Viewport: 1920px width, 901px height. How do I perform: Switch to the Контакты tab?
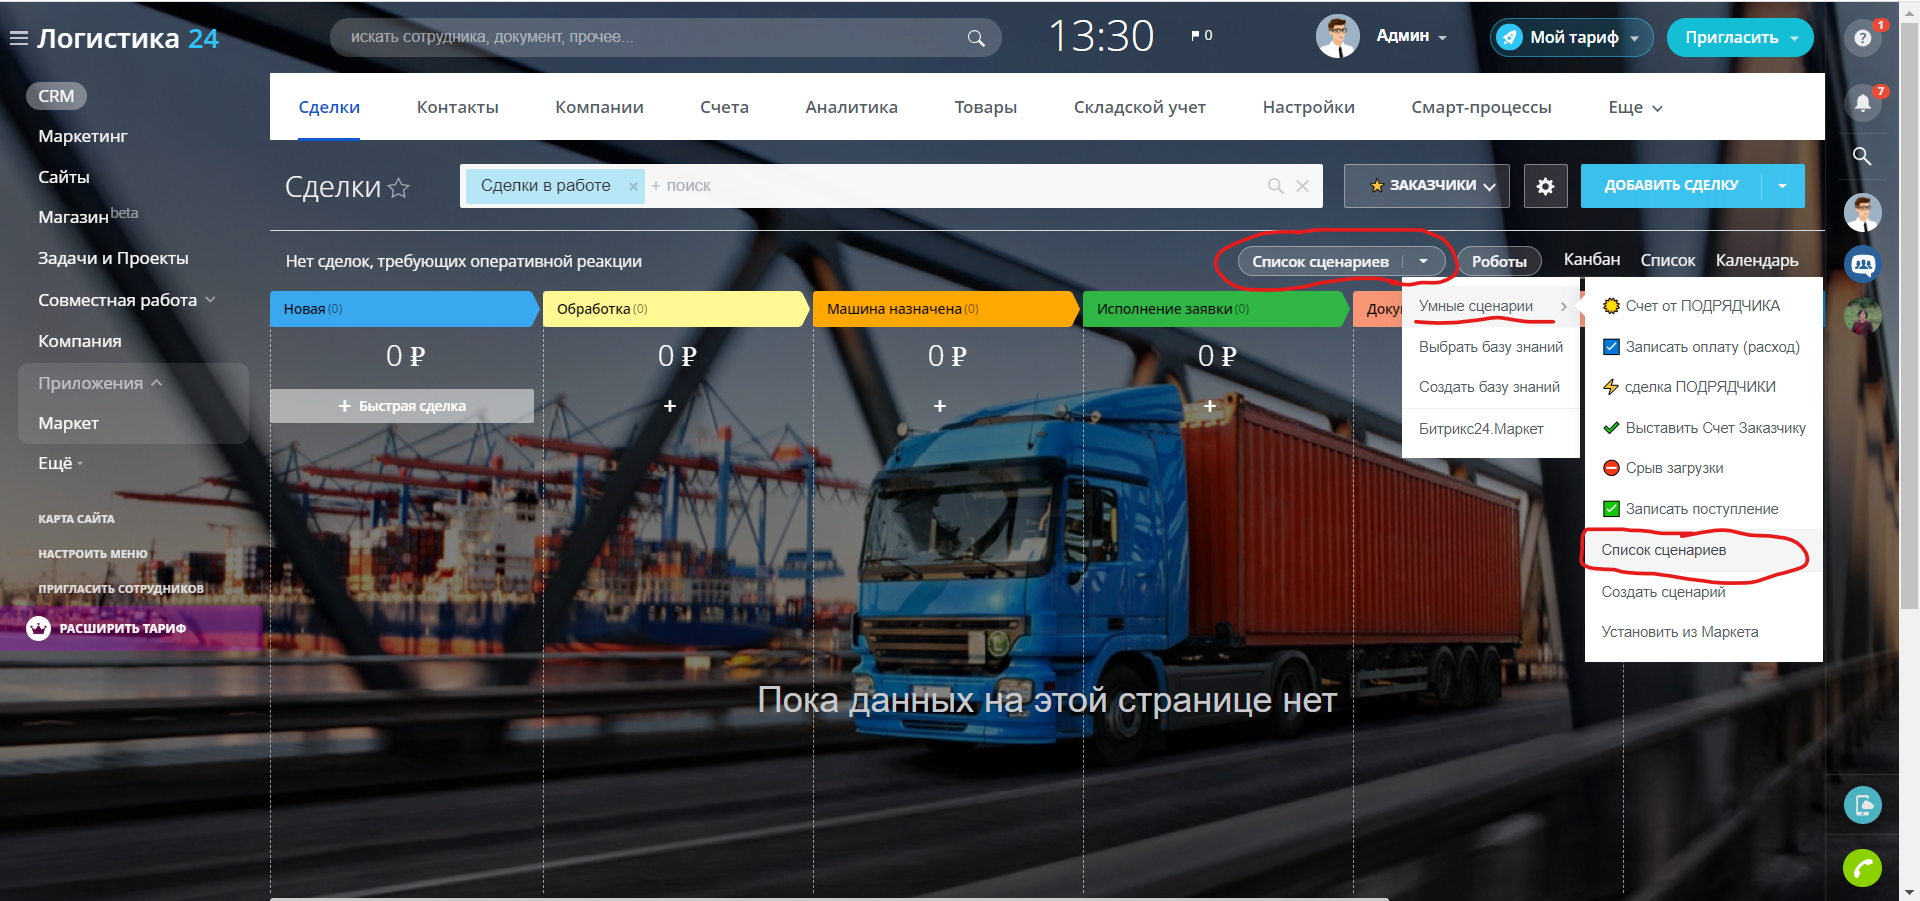click(458, 108)
